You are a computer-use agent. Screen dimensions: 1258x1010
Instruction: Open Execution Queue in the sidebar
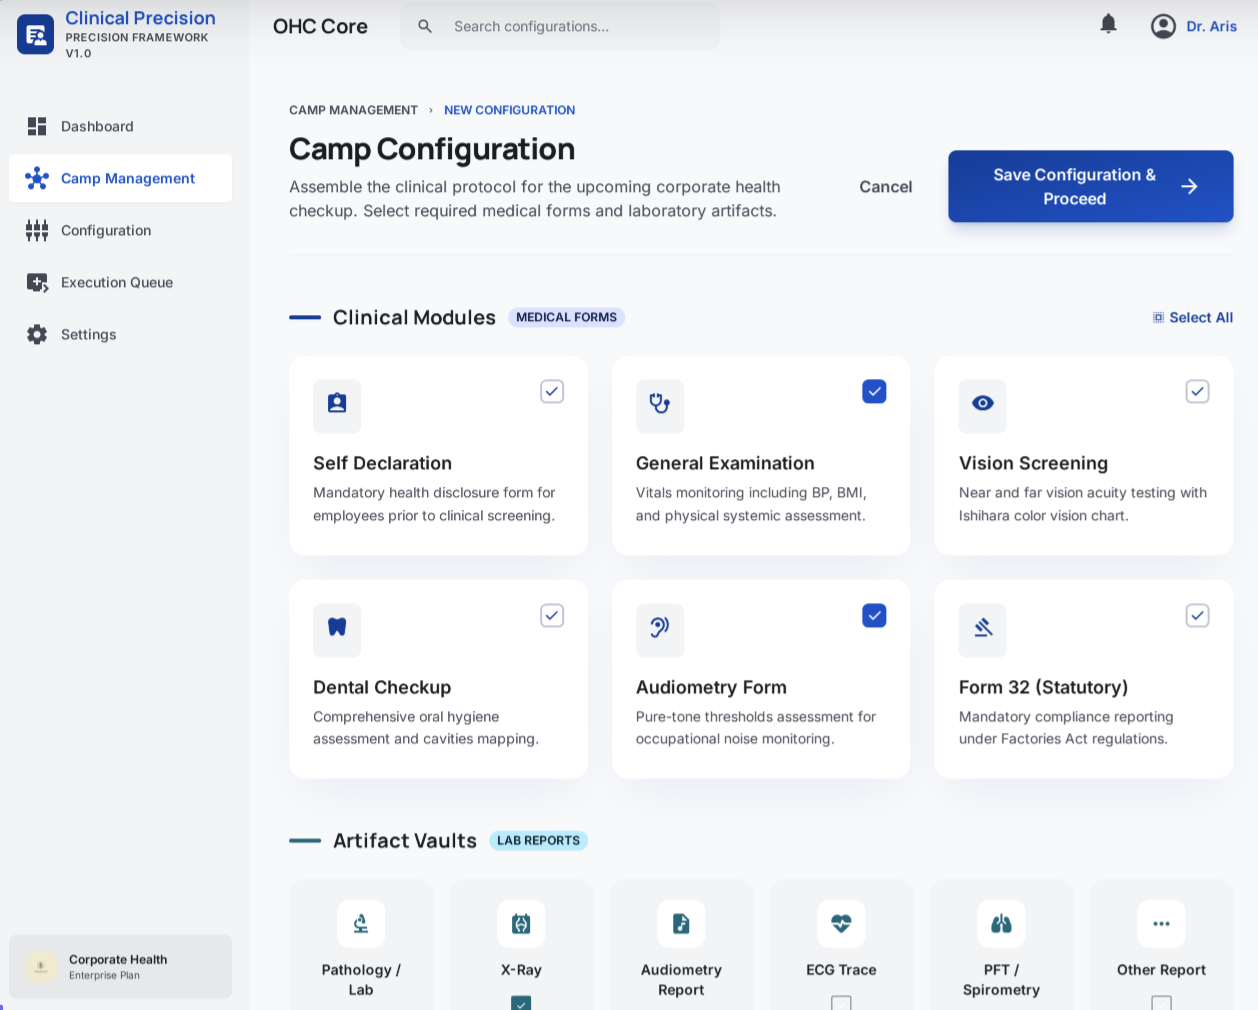(117, 283)
